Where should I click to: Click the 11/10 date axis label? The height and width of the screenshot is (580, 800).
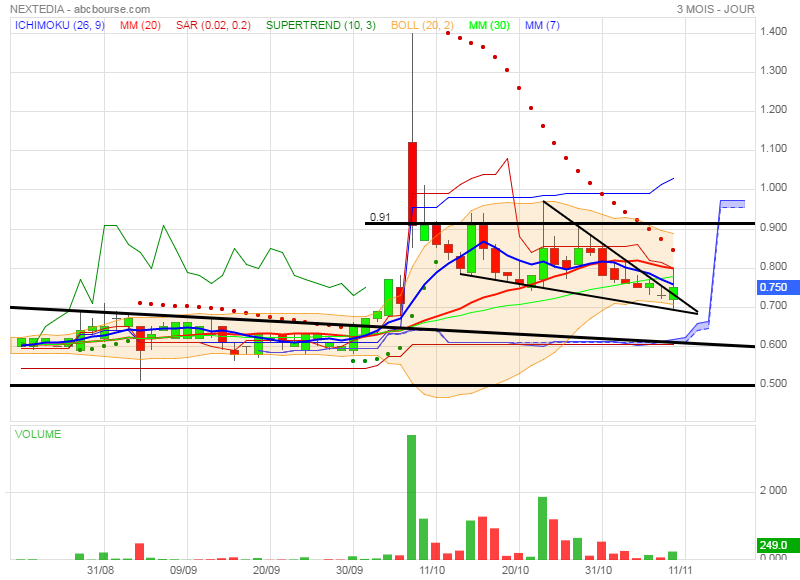(x=432, y=570)
